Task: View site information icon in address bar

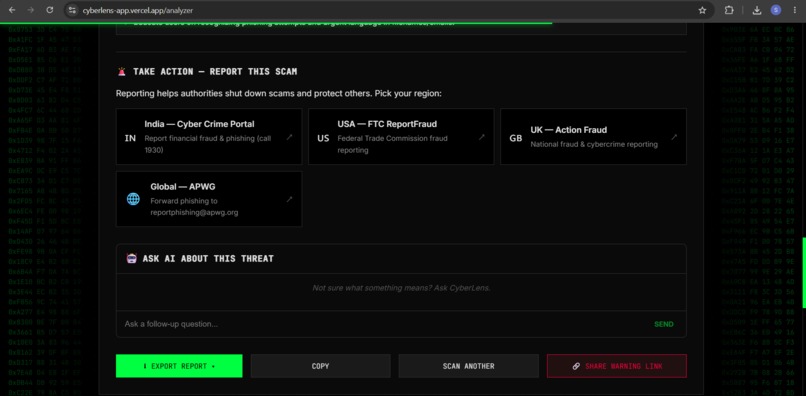Action: (x=72, y=10)
